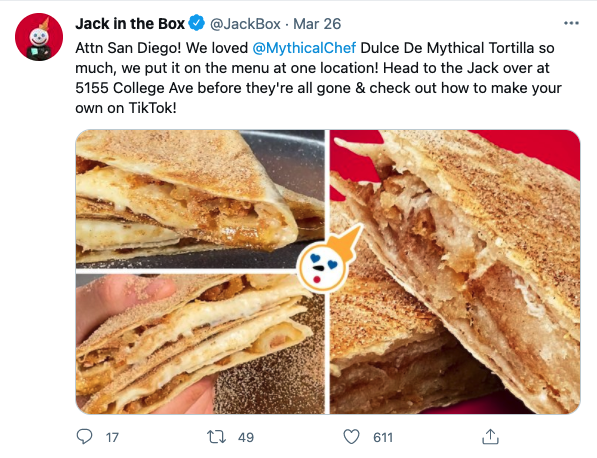This screenshot has width=597, height=458.
Task: Open the Mar 26 tweet timestamp
Action: tap(317, 24)
